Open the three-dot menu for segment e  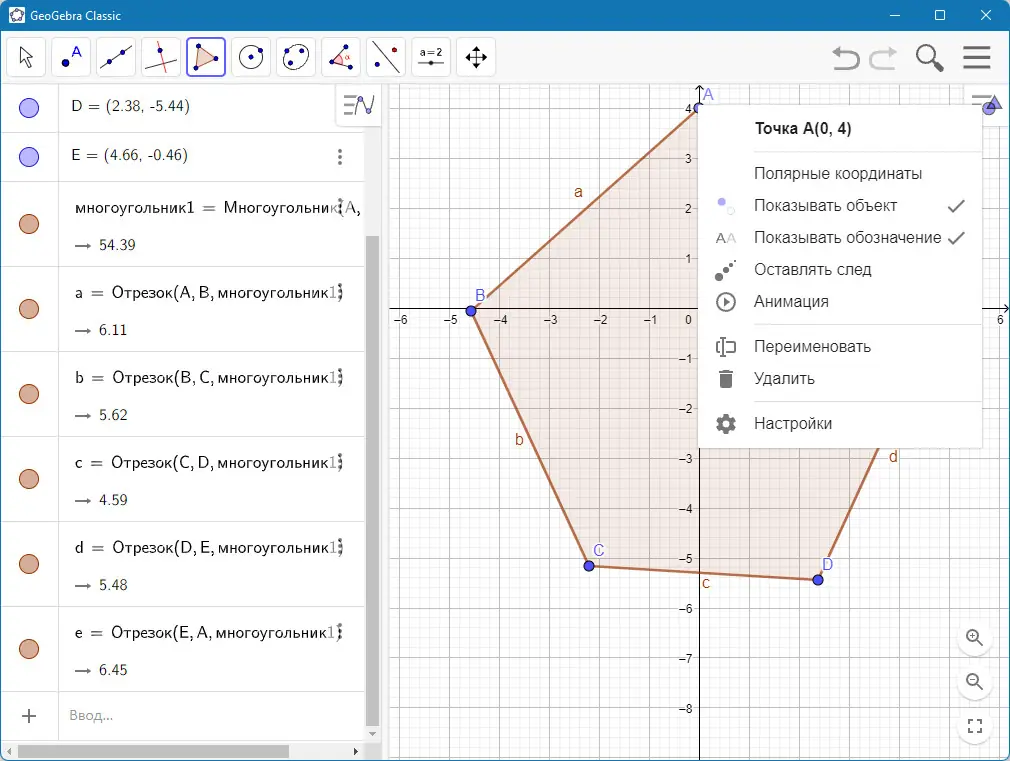(340, 633)
